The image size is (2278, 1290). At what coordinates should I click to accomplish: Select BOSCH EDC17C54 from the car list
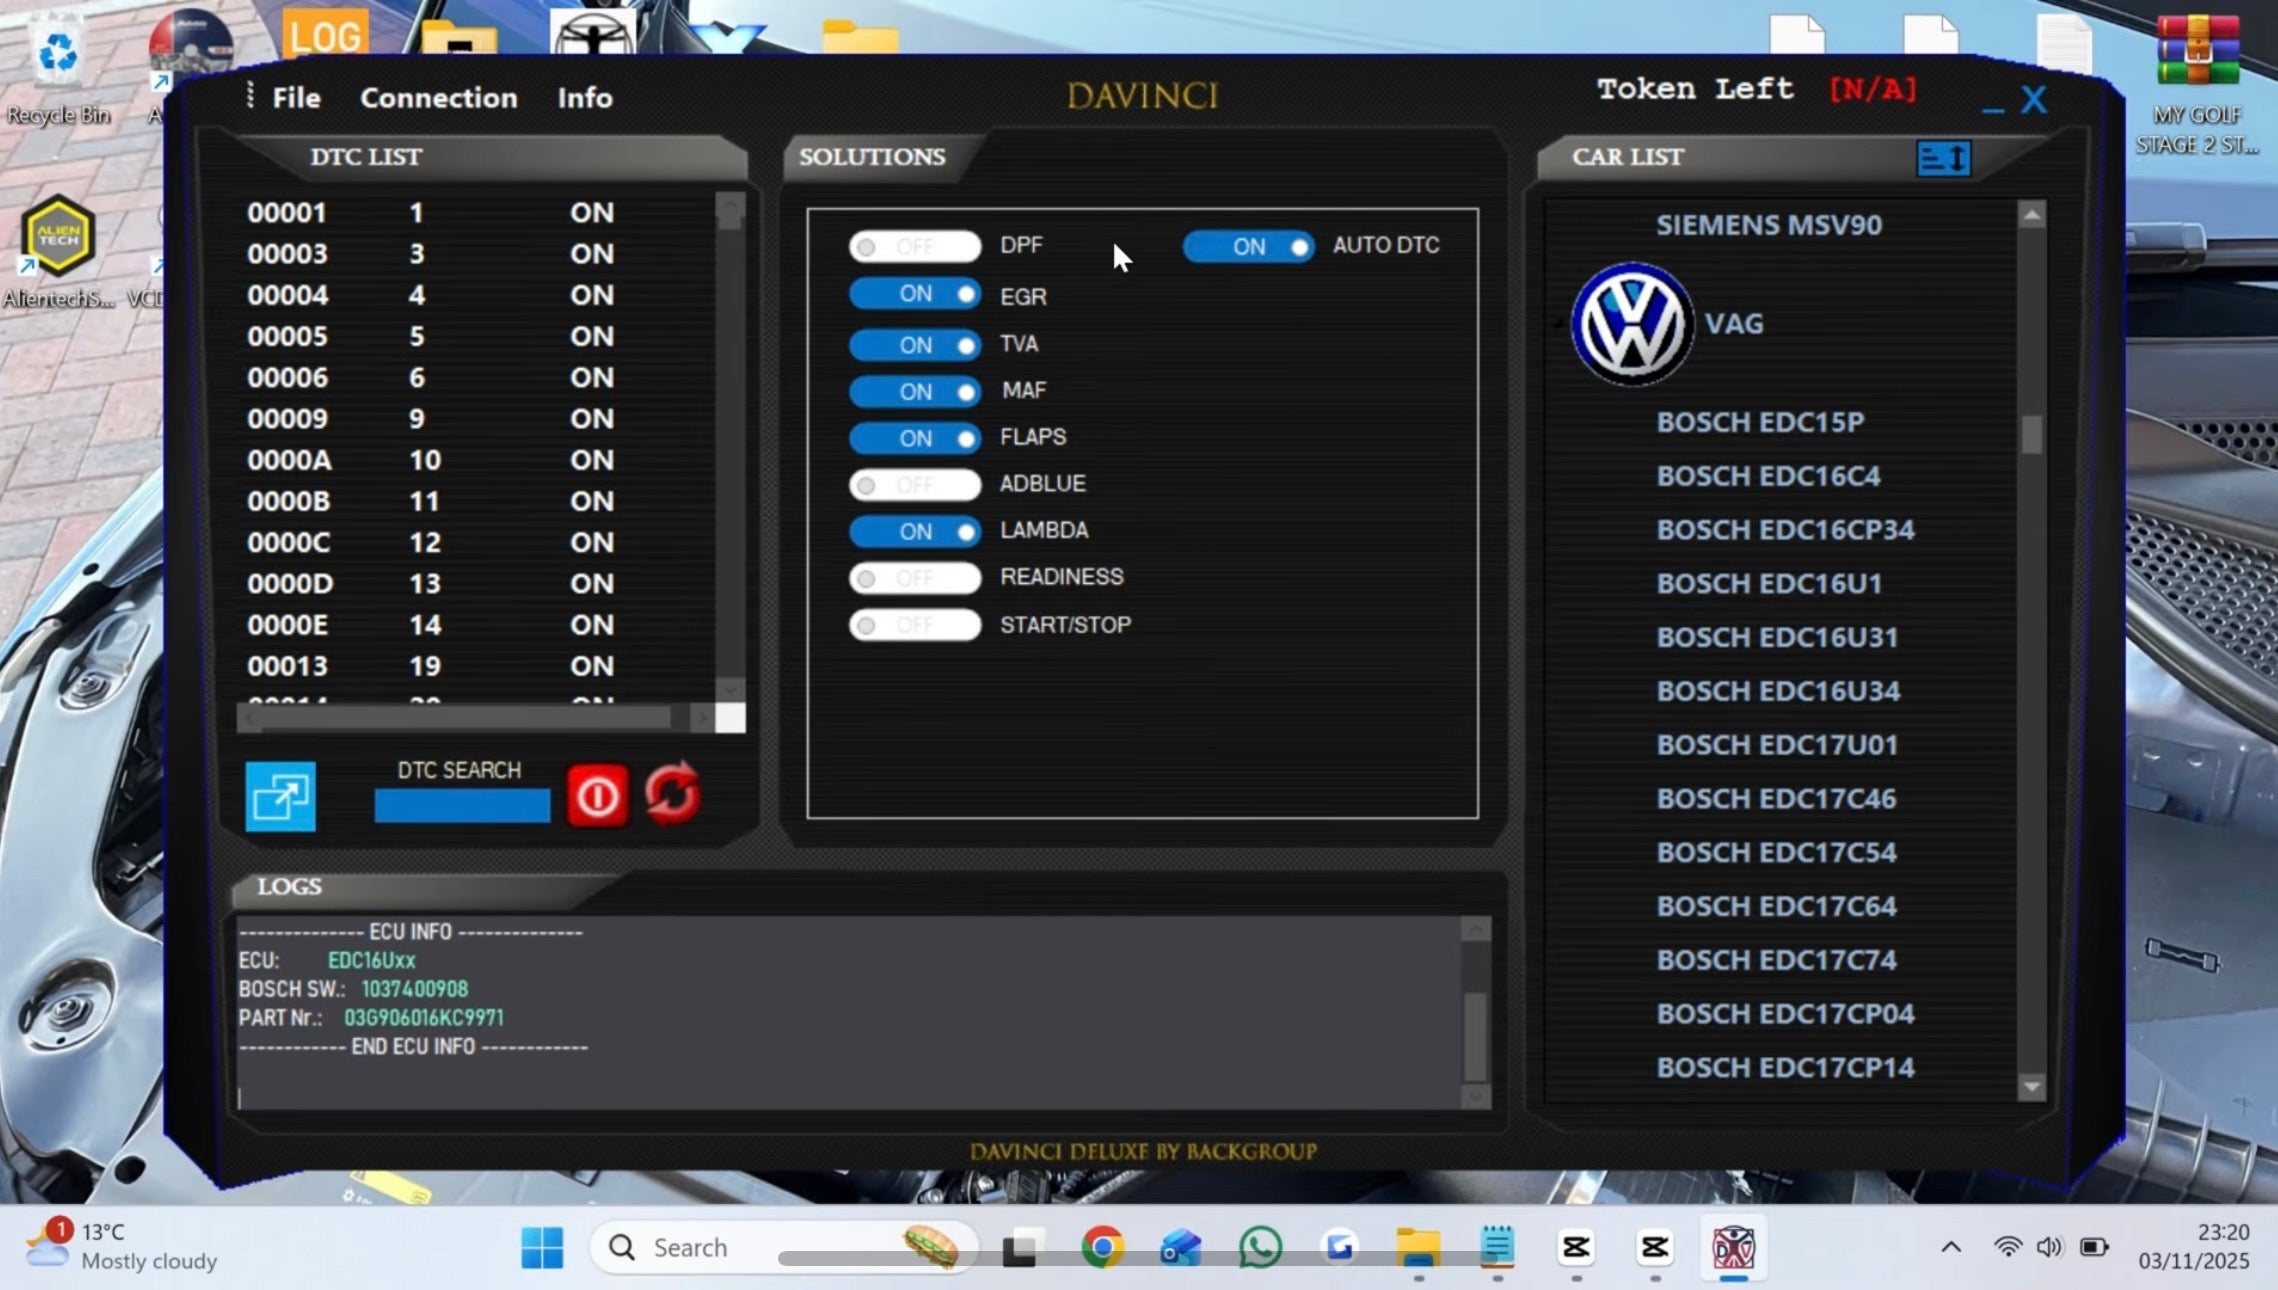pyautogui.click(x=1775, y=852)
